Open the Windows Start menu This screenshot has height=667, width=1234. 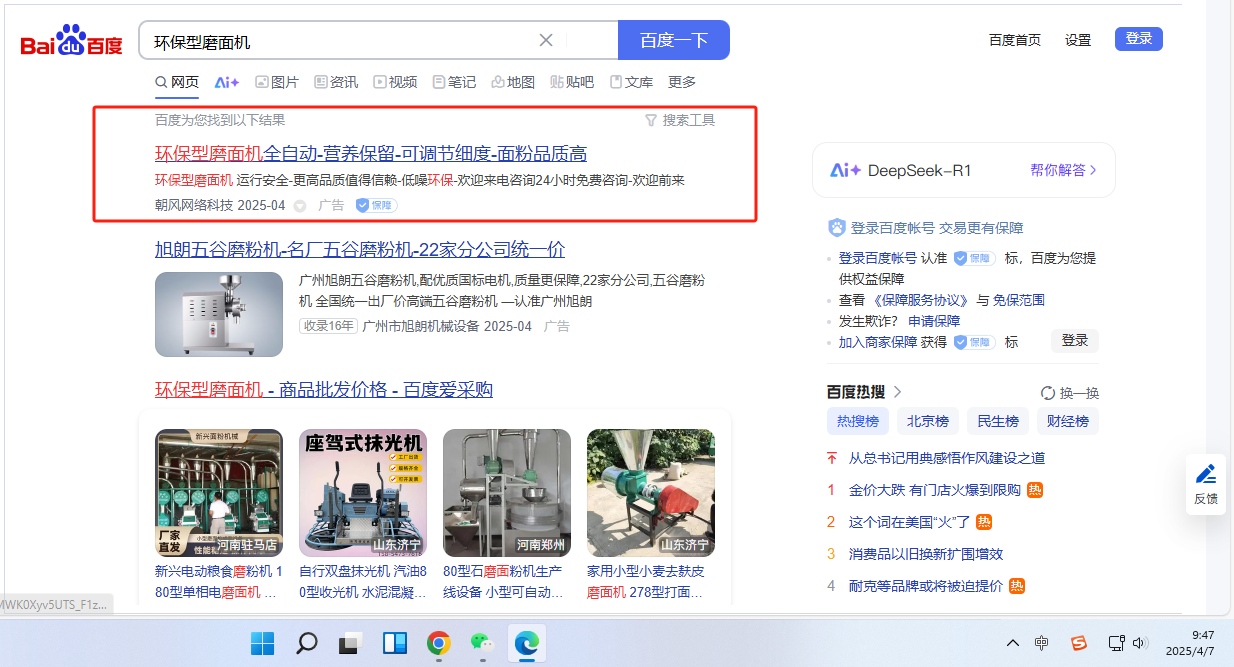263,642
